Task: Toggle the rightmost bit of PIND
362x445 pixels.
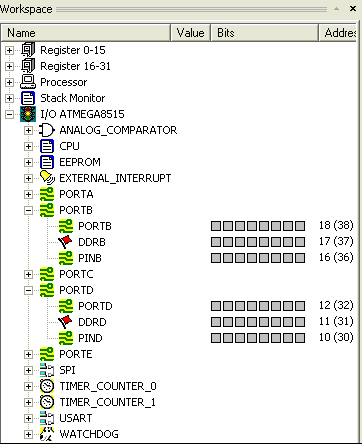Action: [x=300, y=338]
